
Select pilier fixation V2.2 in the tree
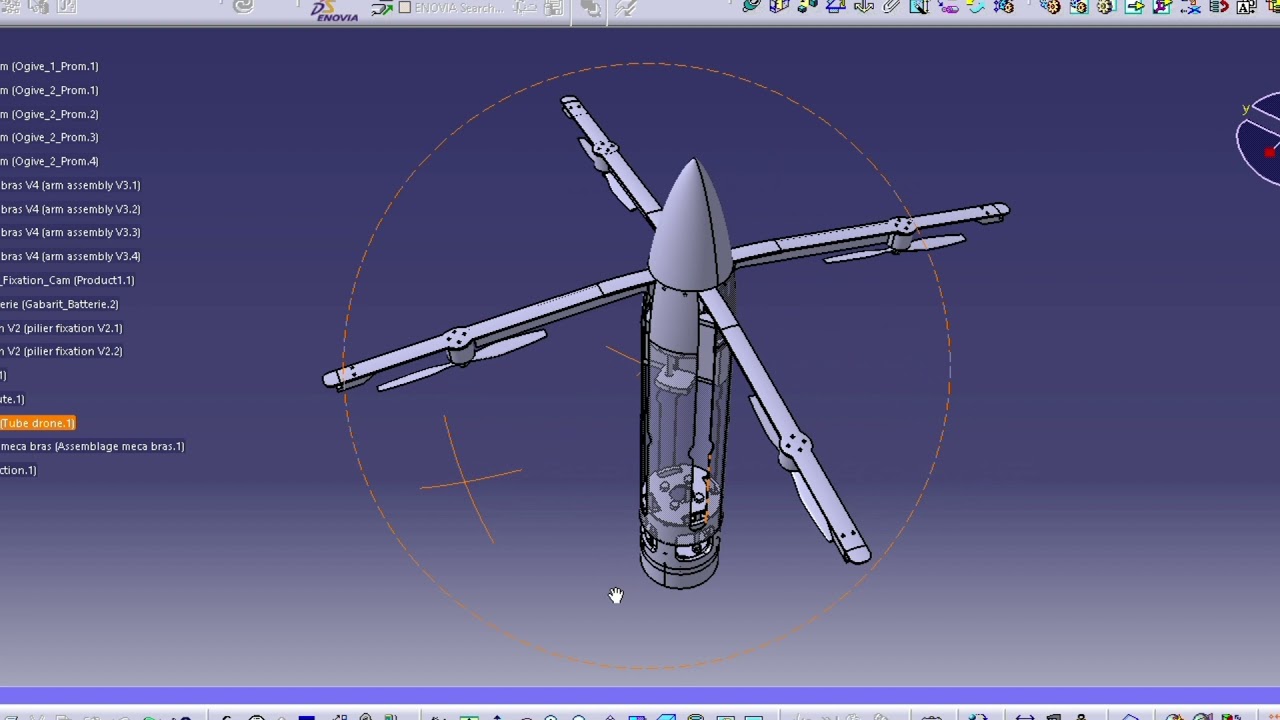tap(63, 351)
